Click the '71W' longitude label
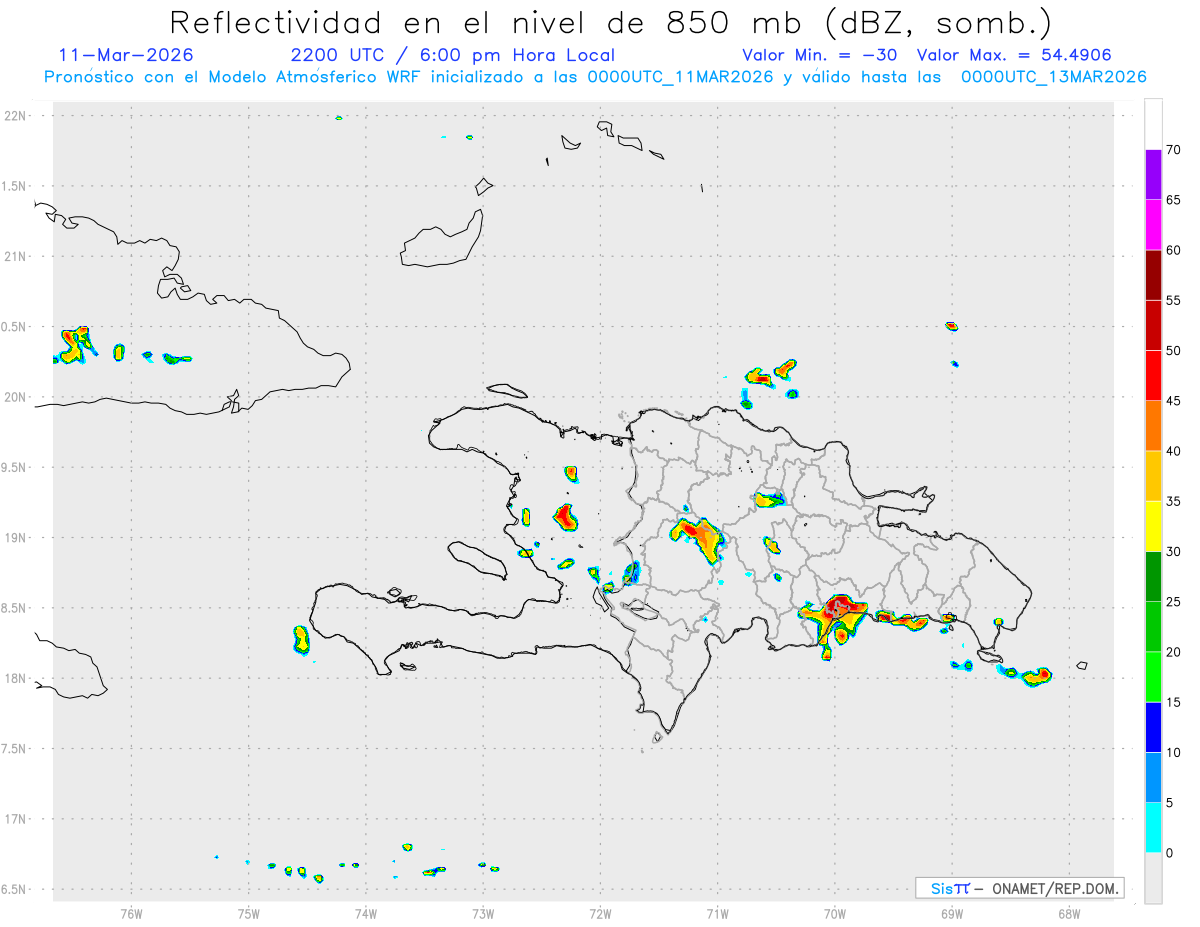 point(717,913)
